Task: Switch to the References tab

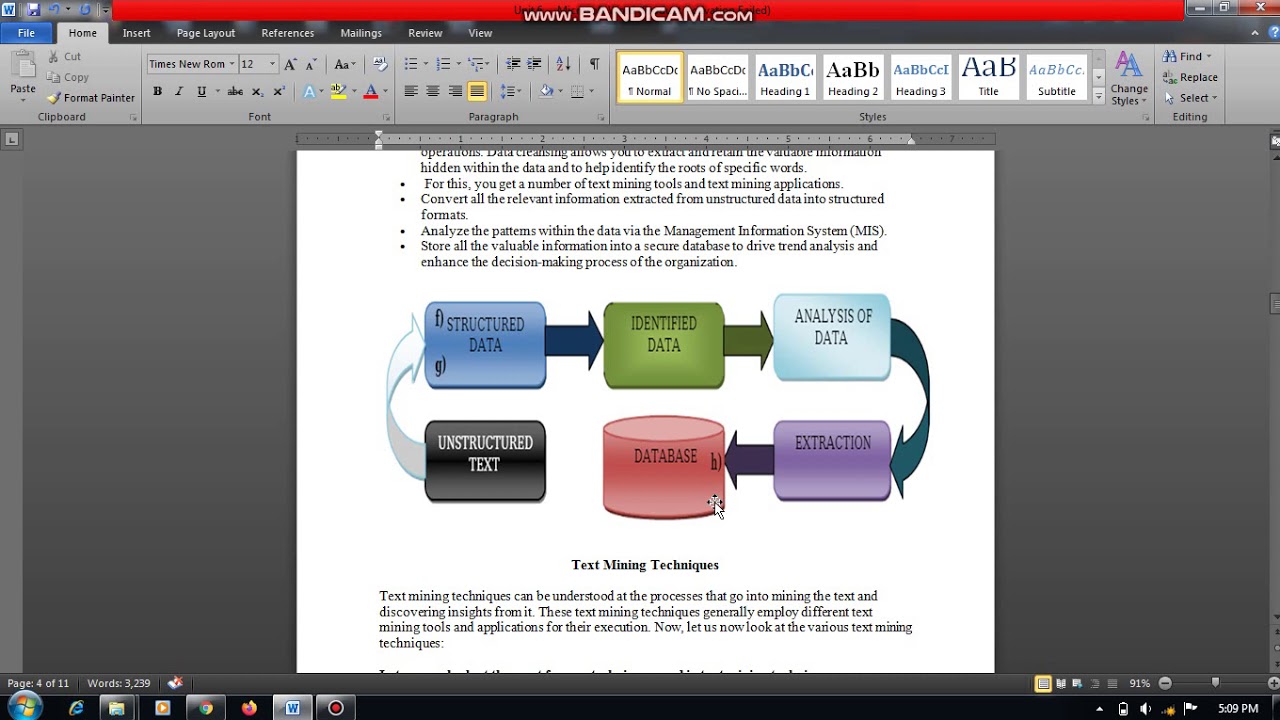Action: [x=288, y=33]
